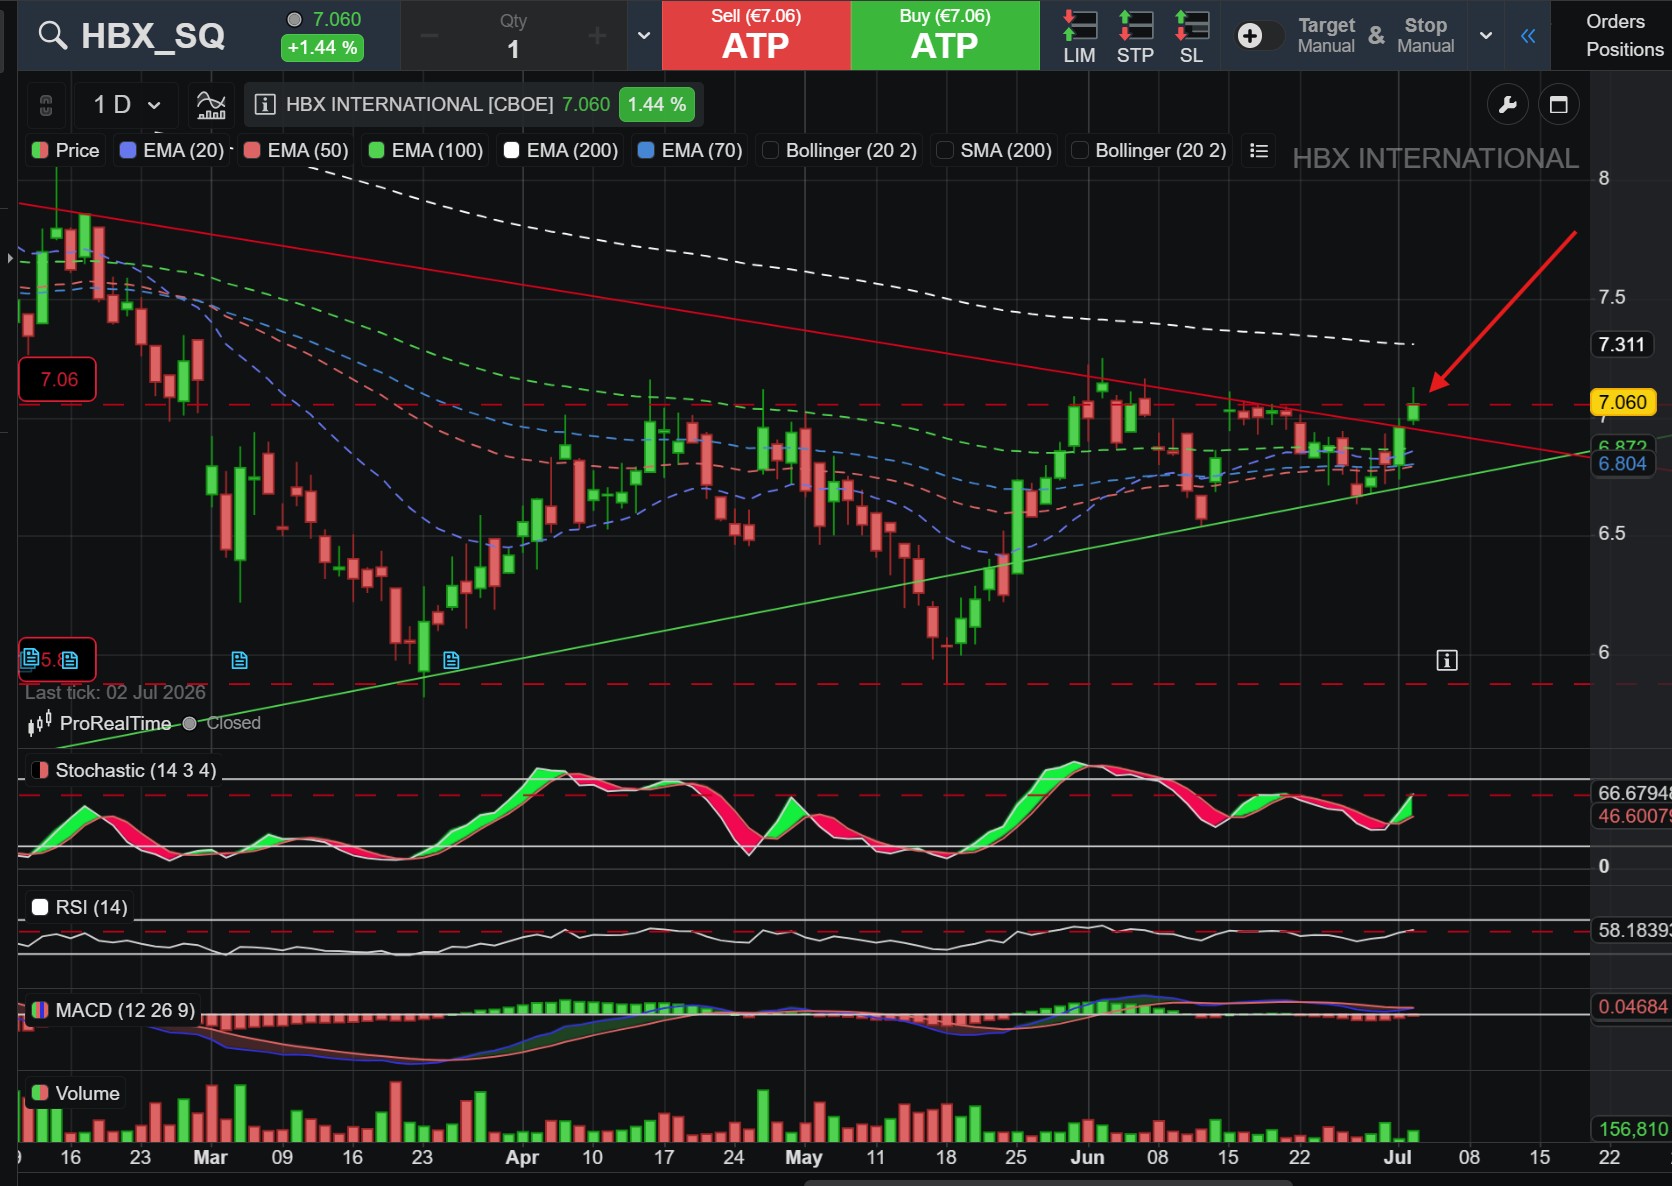The height and width of the screenshot is (1186, 1672).
Task: Select the SL order icon
Action: click(x=1191, y=36)
